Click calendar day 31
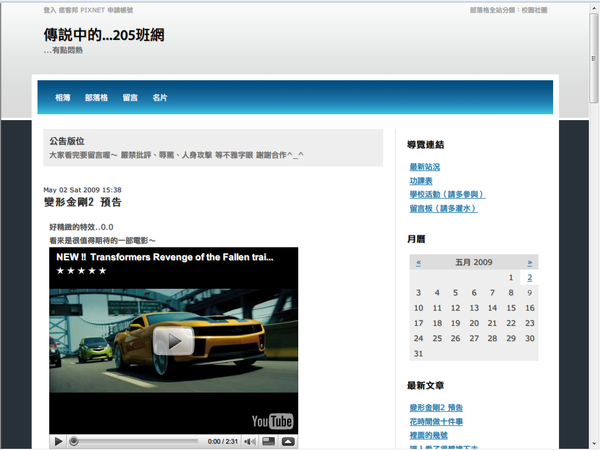The width and height of the screenshot is (600, 450). point(418,354)
